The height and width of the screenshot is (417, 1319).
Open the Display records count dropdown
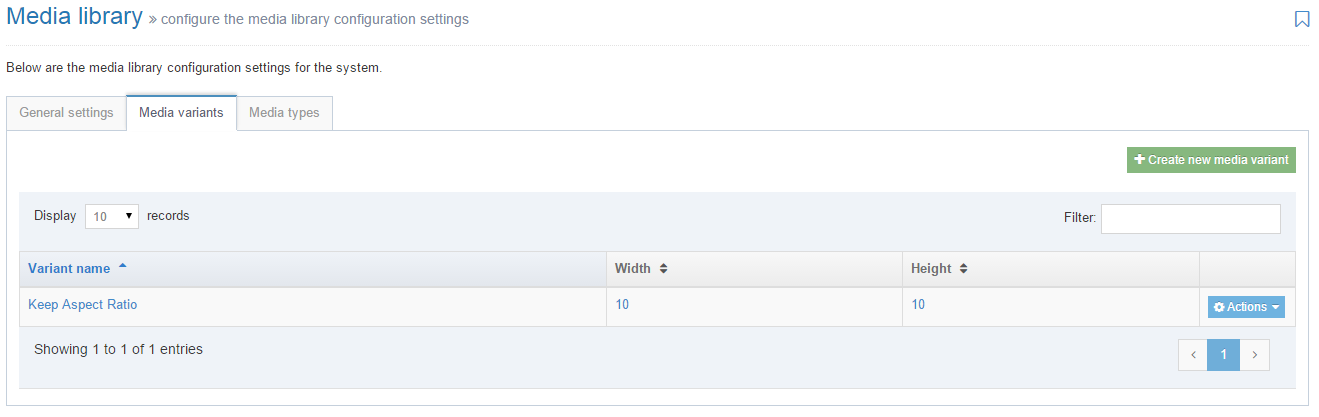[112, 216]
